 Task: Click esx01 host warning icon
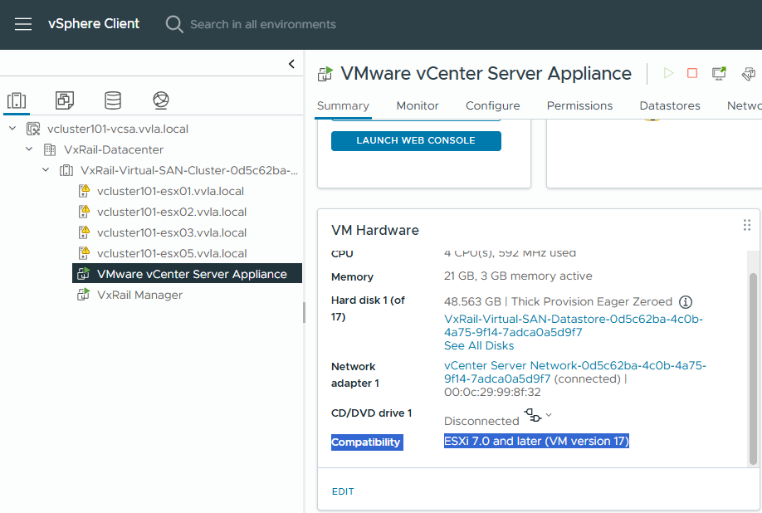(x=84, y=191)
